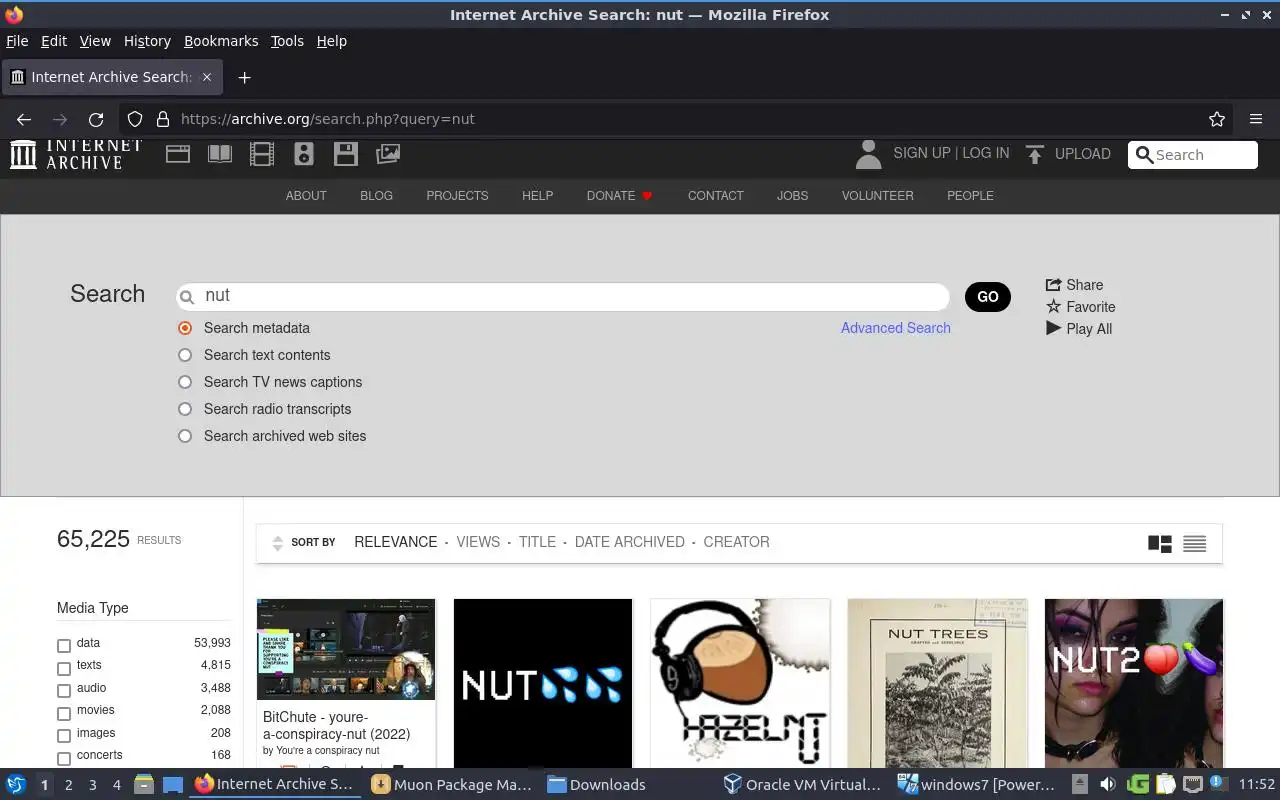The image size is (1280, 800).
Task: Open the Software (floppy disk) media icon
Action: (x=346, y=154)
